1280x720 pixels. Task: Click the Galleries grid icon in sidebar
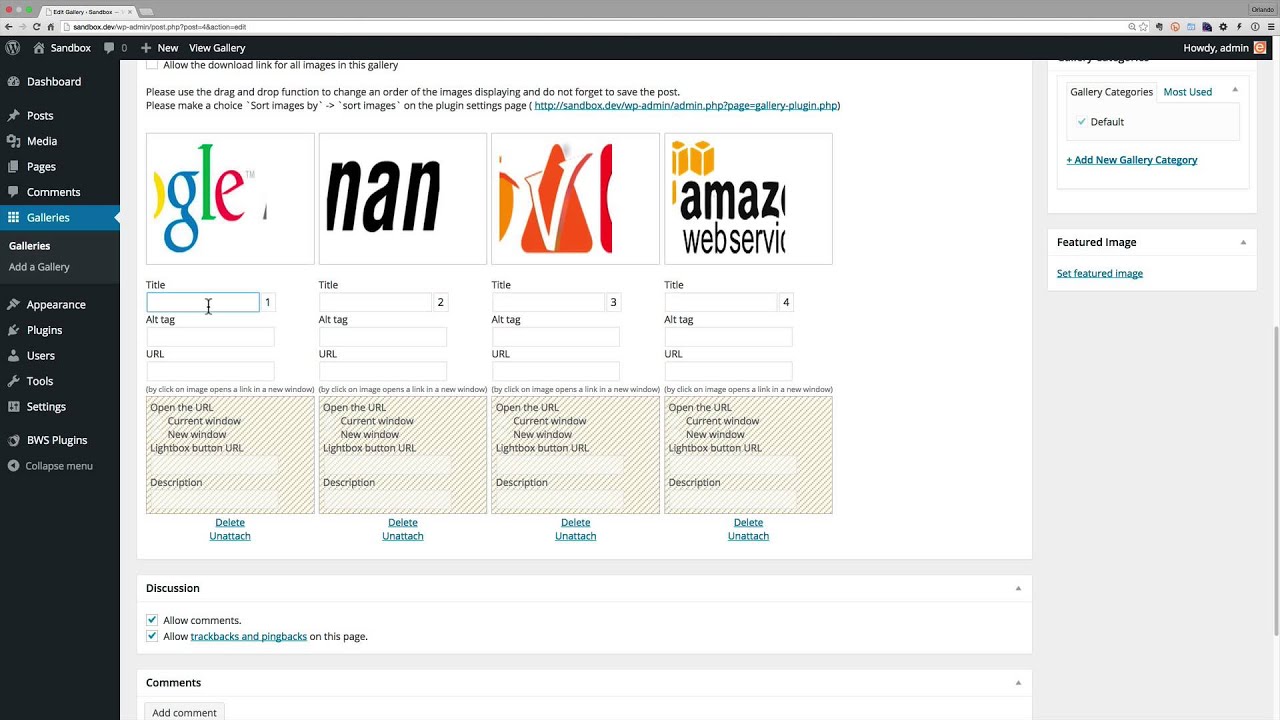pyautogui.click(x=13, y=218)
